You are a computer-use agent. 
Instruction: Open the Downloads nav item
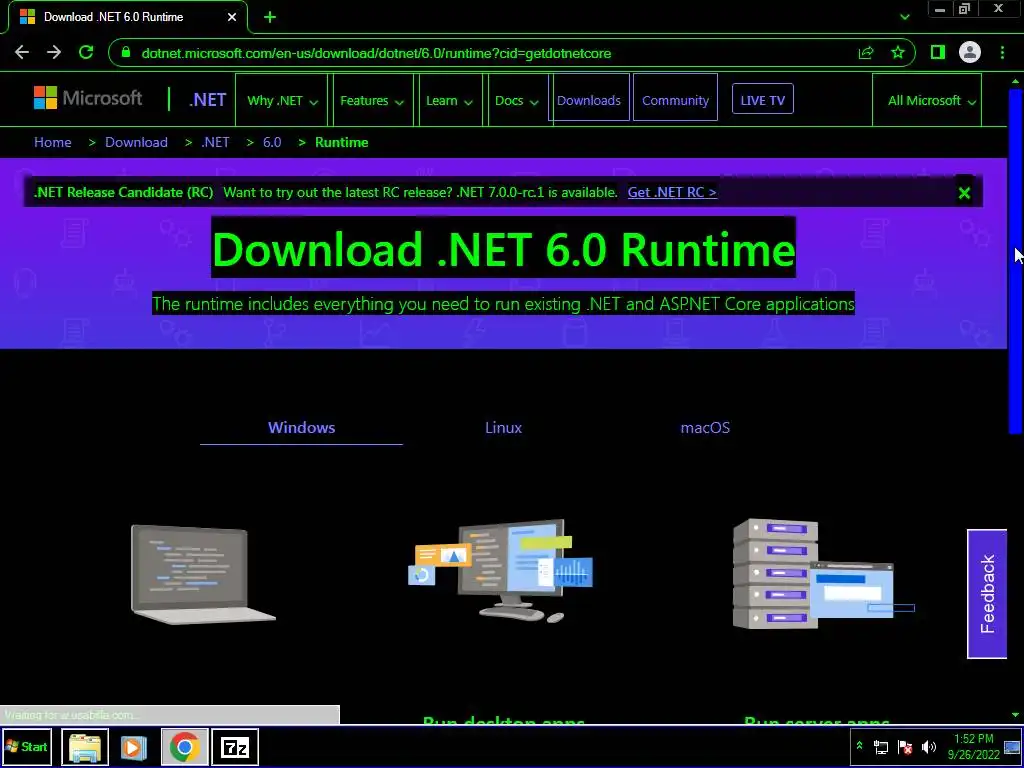[x=589, y=101]
